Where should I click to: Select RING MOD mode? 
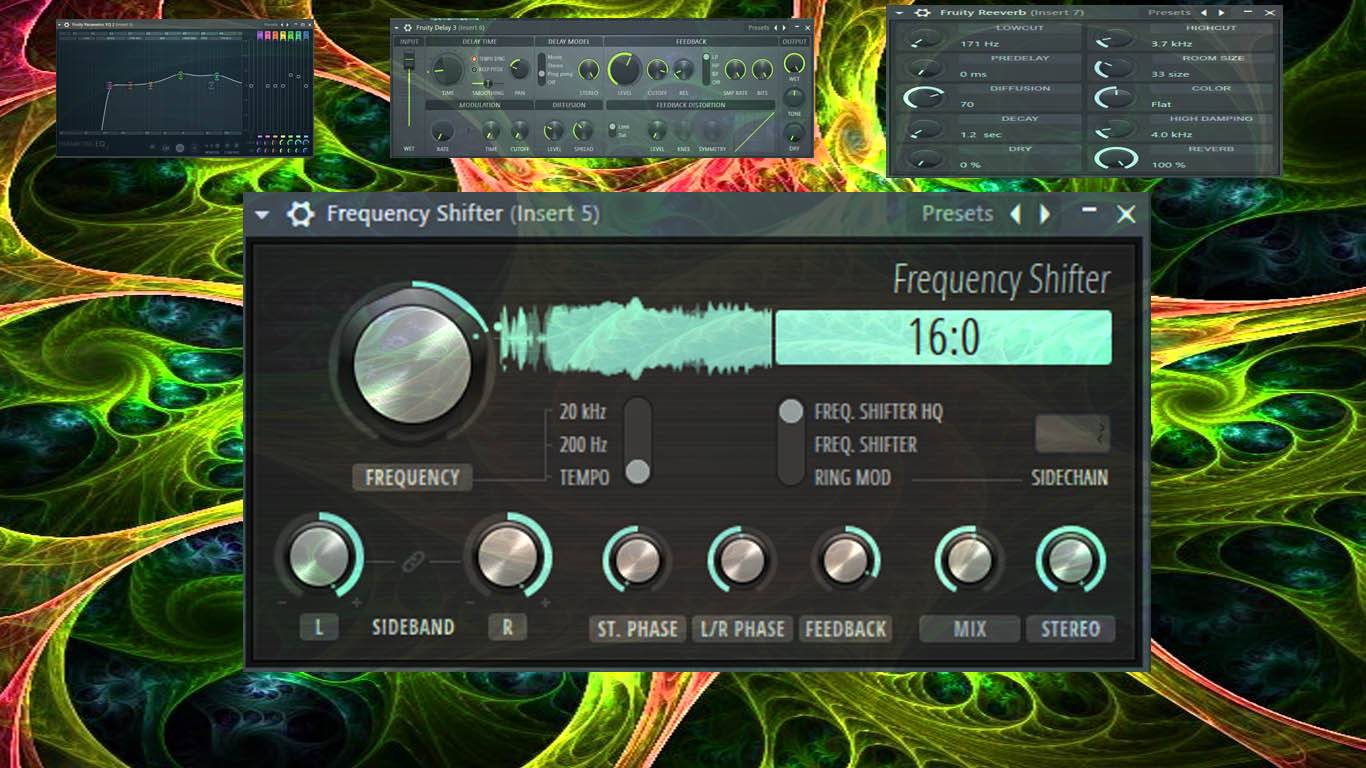[x=852, y=478]
